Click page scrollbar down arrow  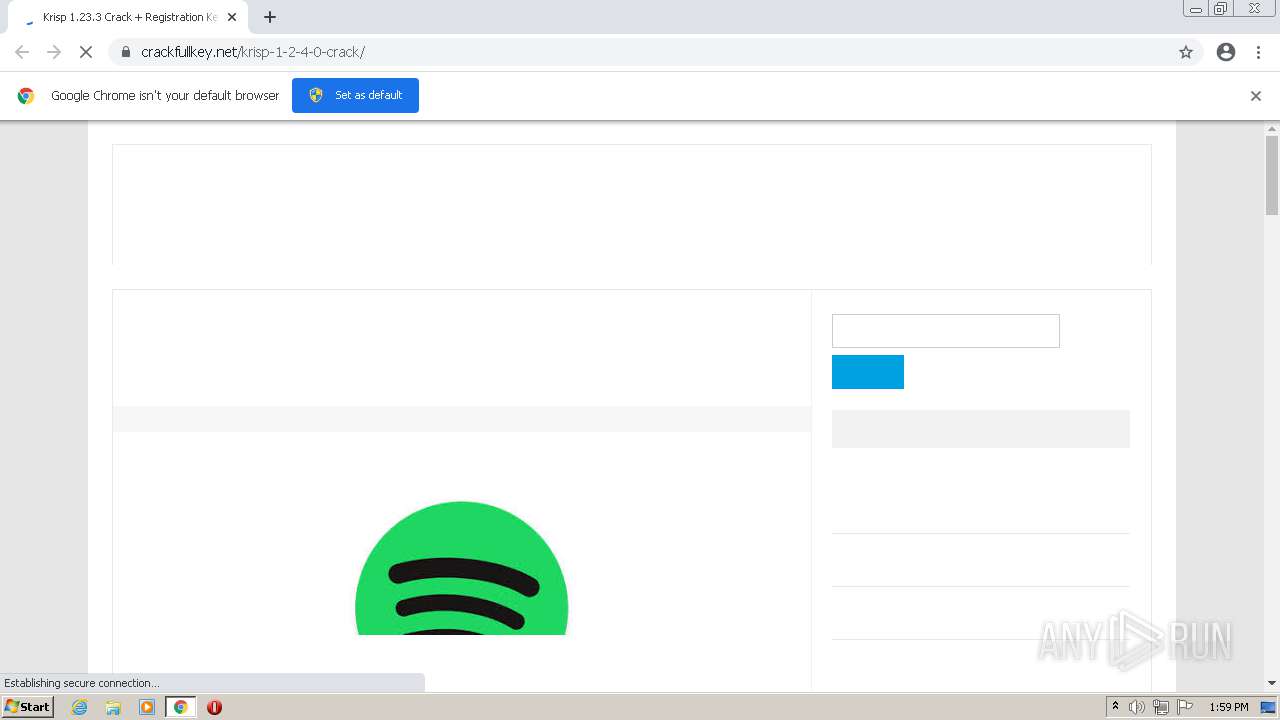1272,683
